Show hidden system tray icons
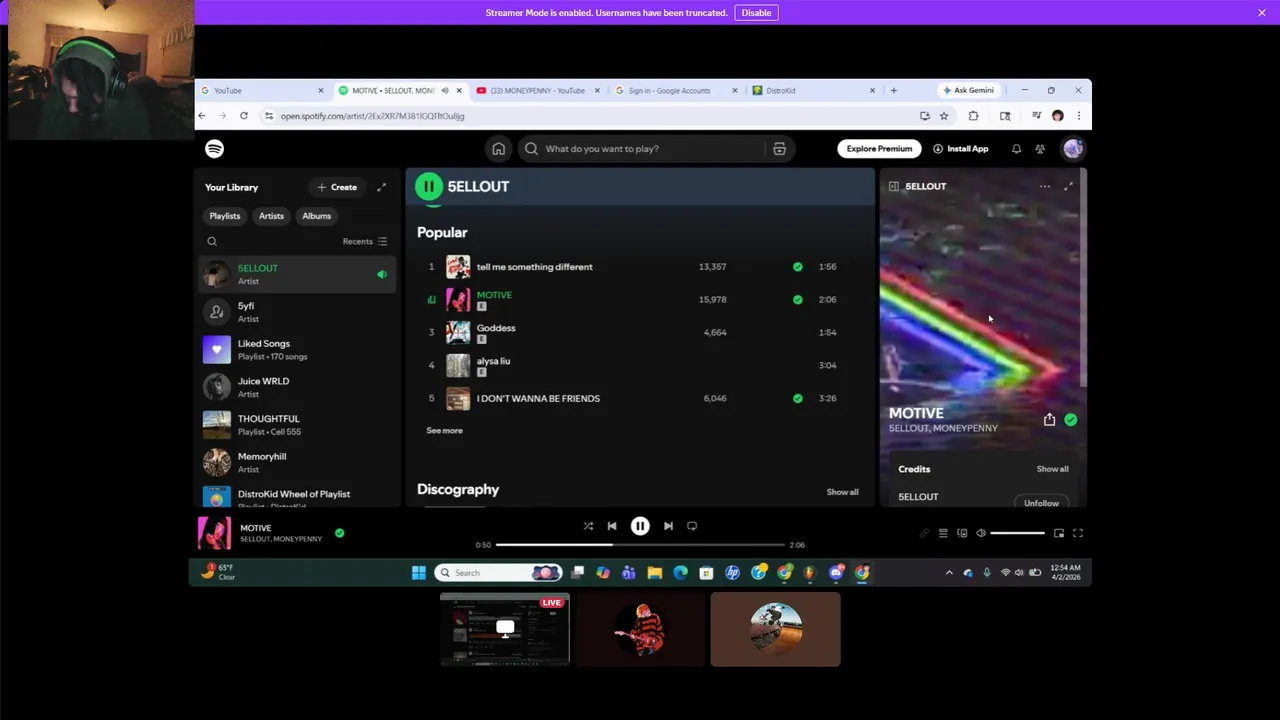Viewport: 1280px width, 720px height. click(x=949, y=573)
